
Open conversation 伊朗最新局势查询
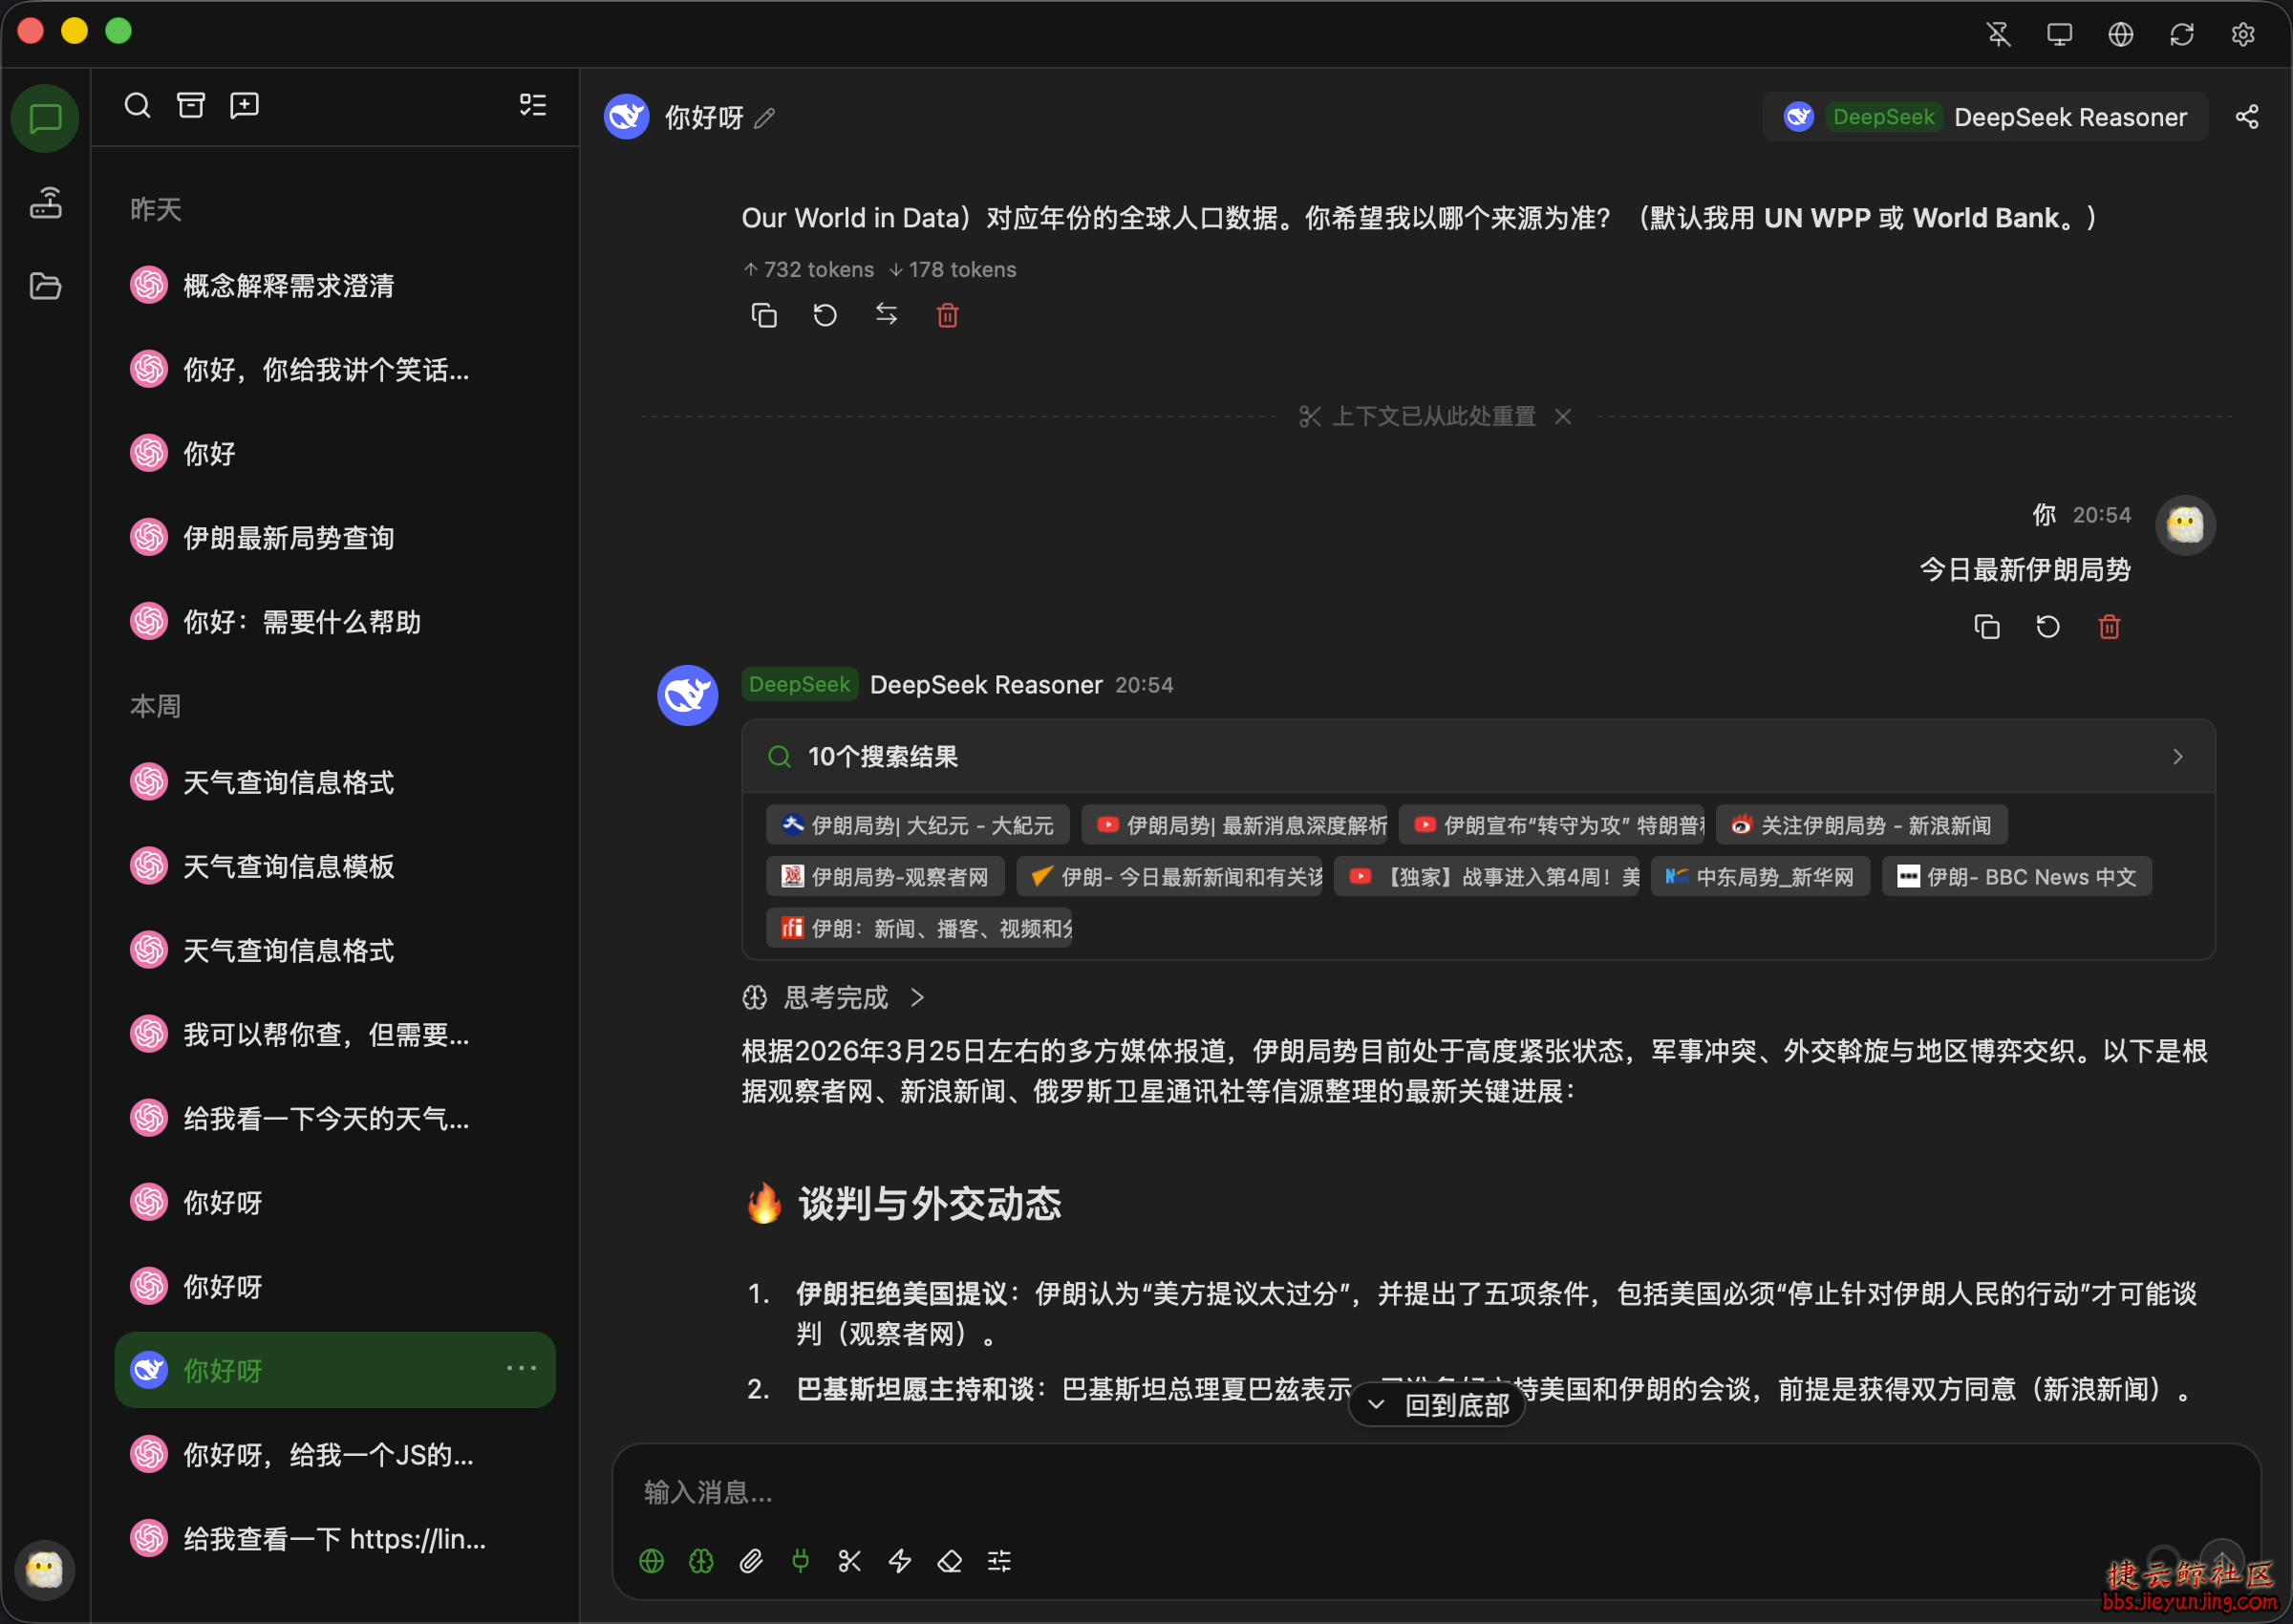335,538
